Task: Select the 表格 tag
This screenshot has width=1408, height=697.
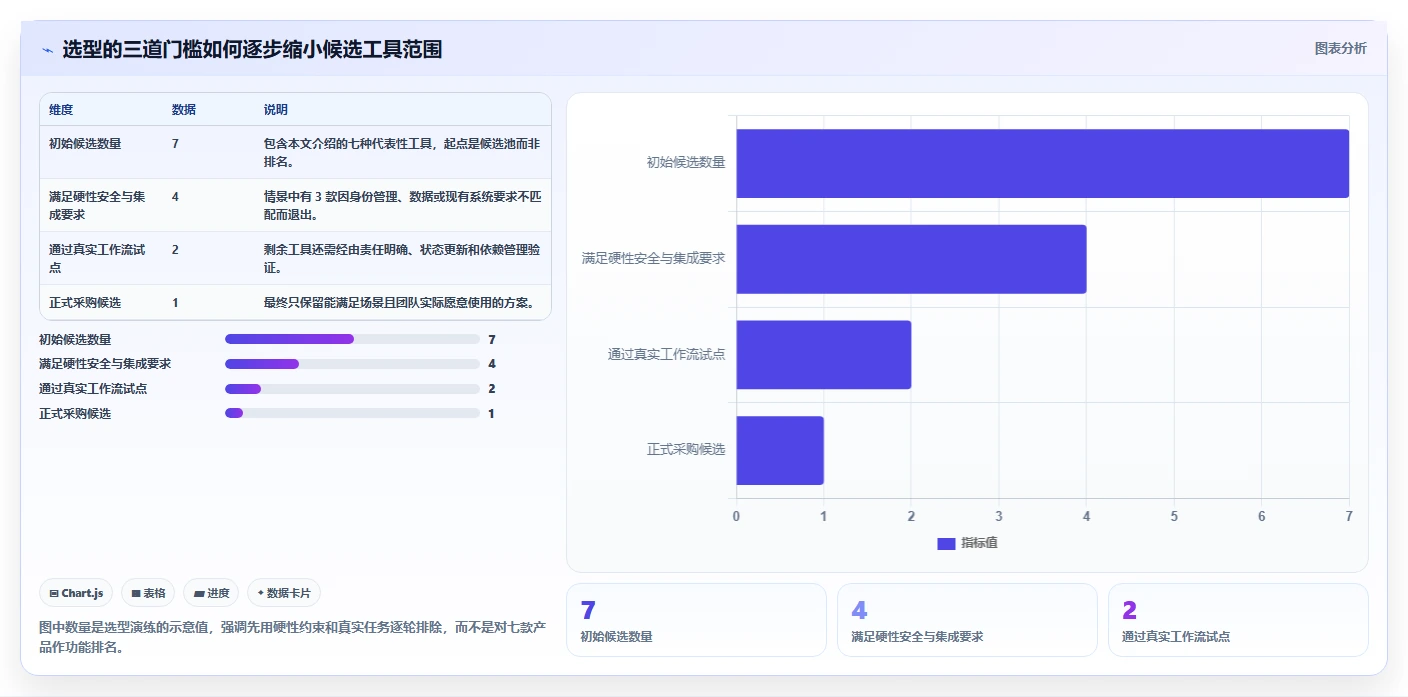Action: coord(148,593)
